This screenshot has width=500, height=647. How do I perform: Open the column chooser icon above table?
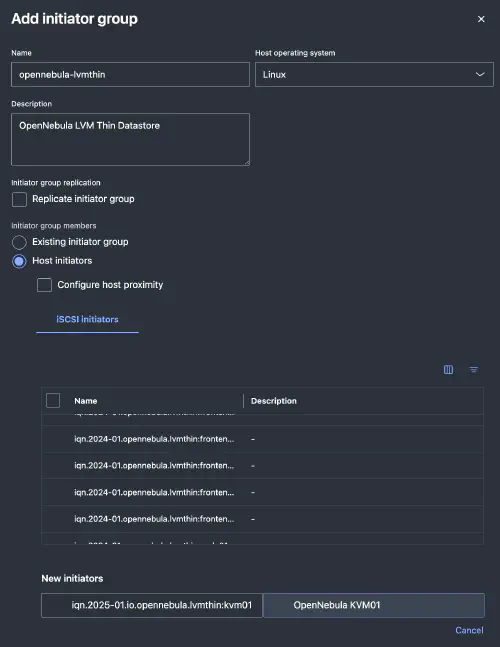[x=448, y=369]
